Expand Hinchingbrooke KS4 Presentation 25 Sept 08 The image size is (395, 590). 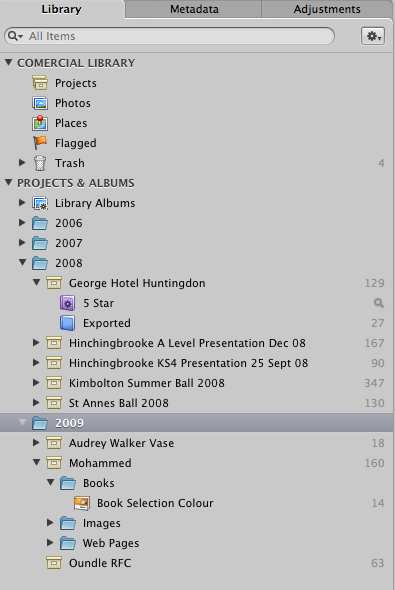click(x=36, y=362)
